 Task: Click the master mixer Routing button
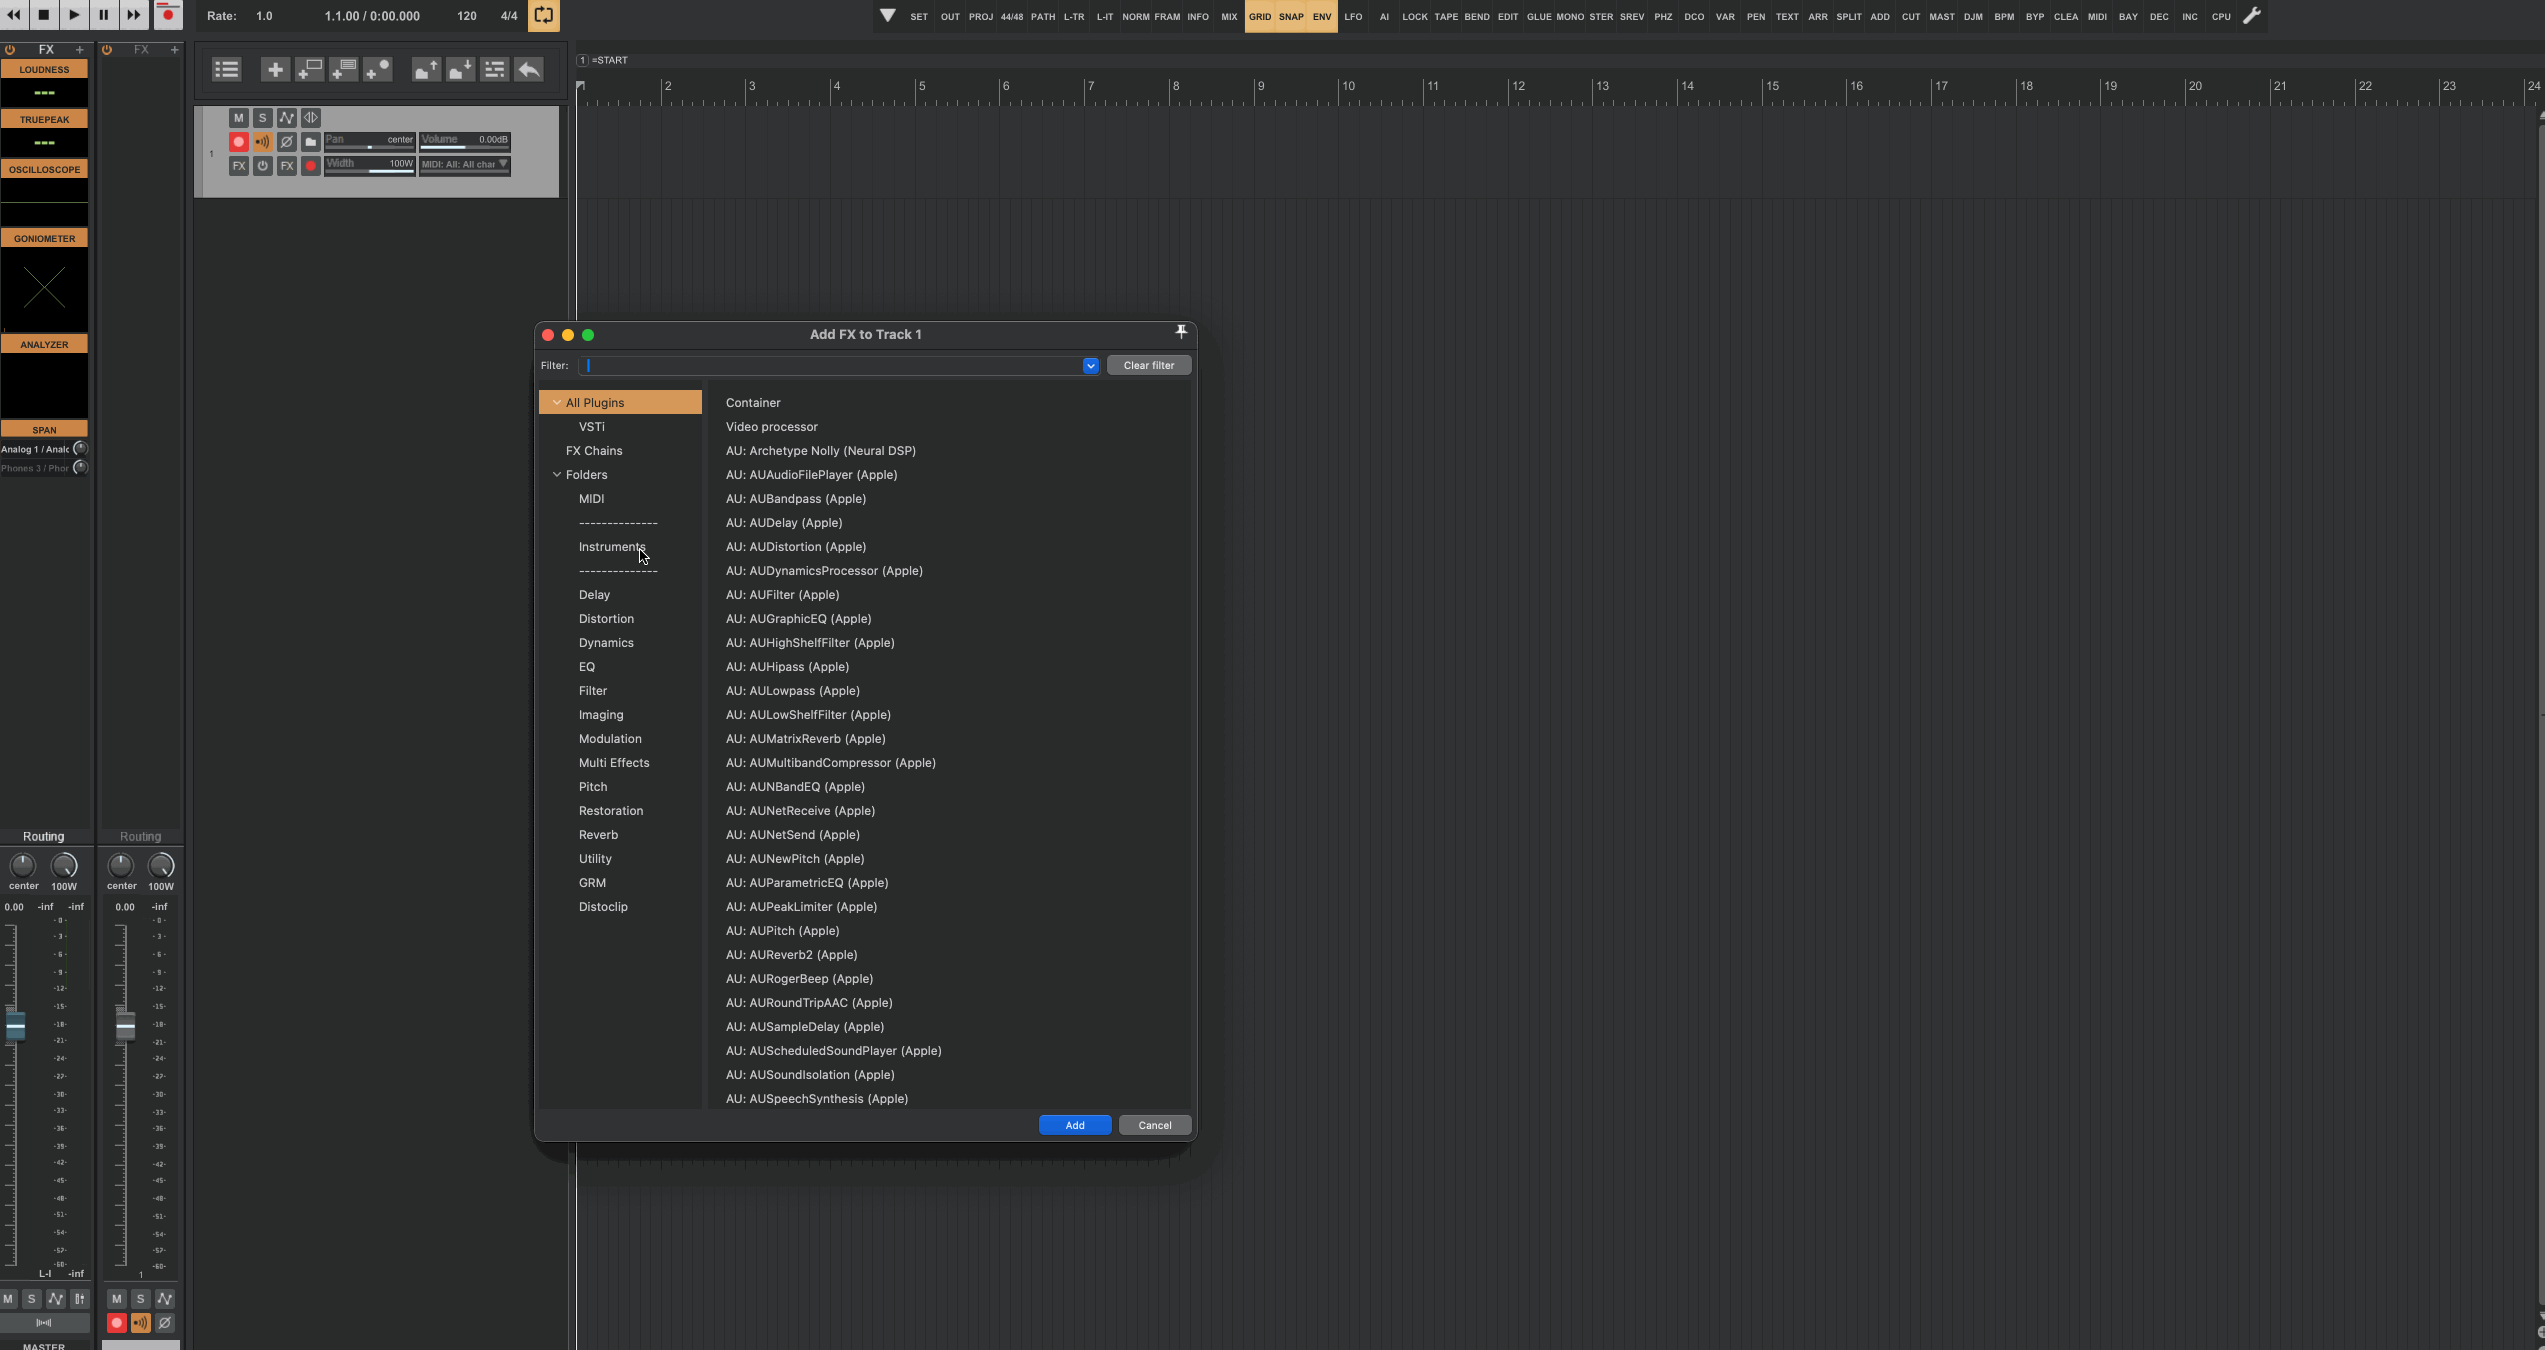click(x=44, y=836)
